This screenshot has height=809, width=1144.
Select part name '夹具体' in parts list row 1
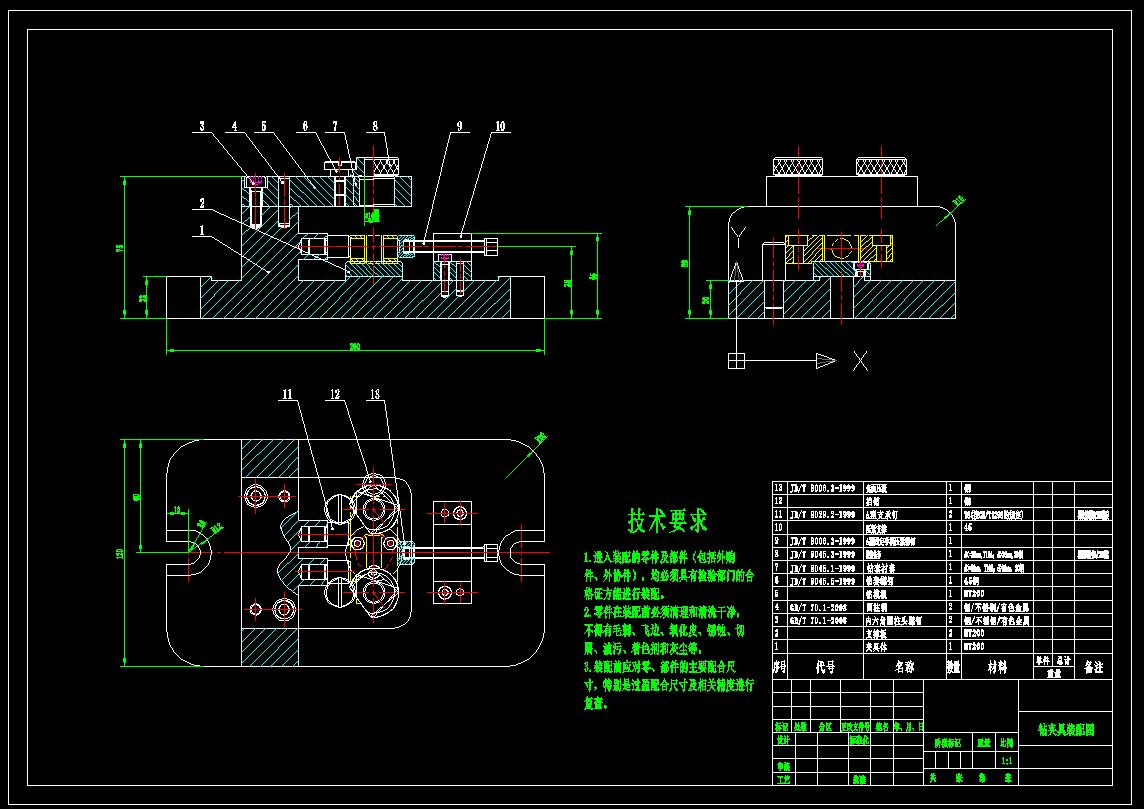point(877,647)
